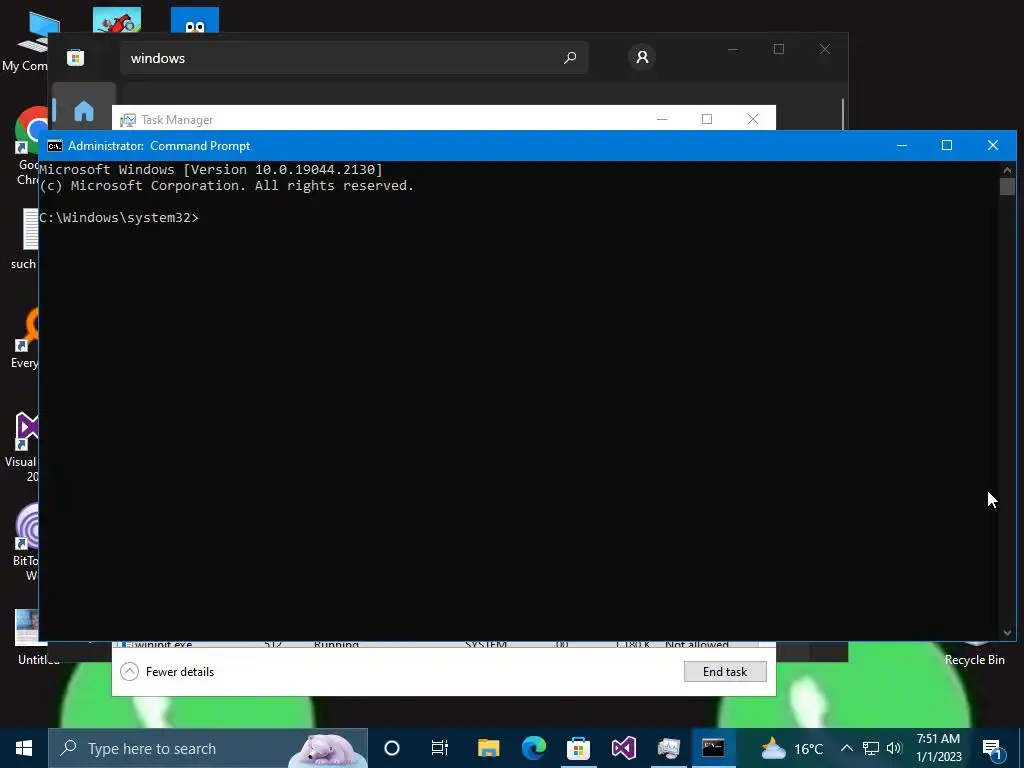This screenshot has height=768, width=1024.
Task: Click the Command Prompt taskbar icon
Action: [x=713, y=748]
